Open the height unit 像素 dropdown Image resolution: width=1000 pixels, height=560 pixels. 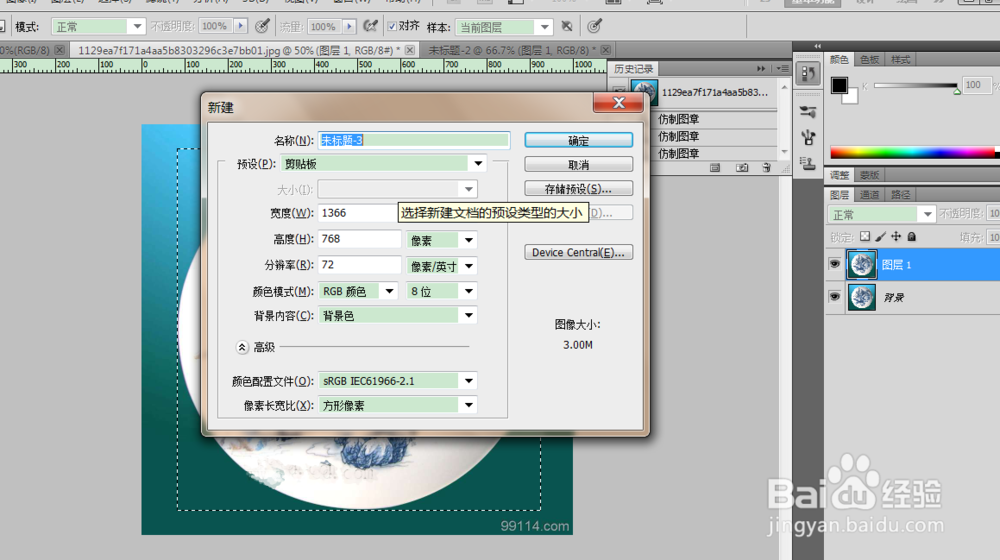(469, 240)
